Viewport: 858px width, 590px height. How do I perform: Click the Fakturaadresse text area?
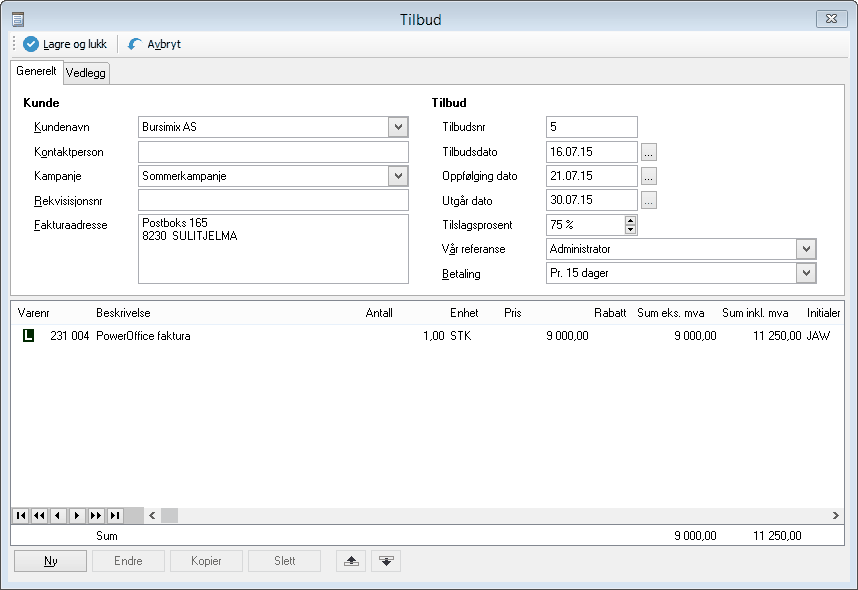273,249
